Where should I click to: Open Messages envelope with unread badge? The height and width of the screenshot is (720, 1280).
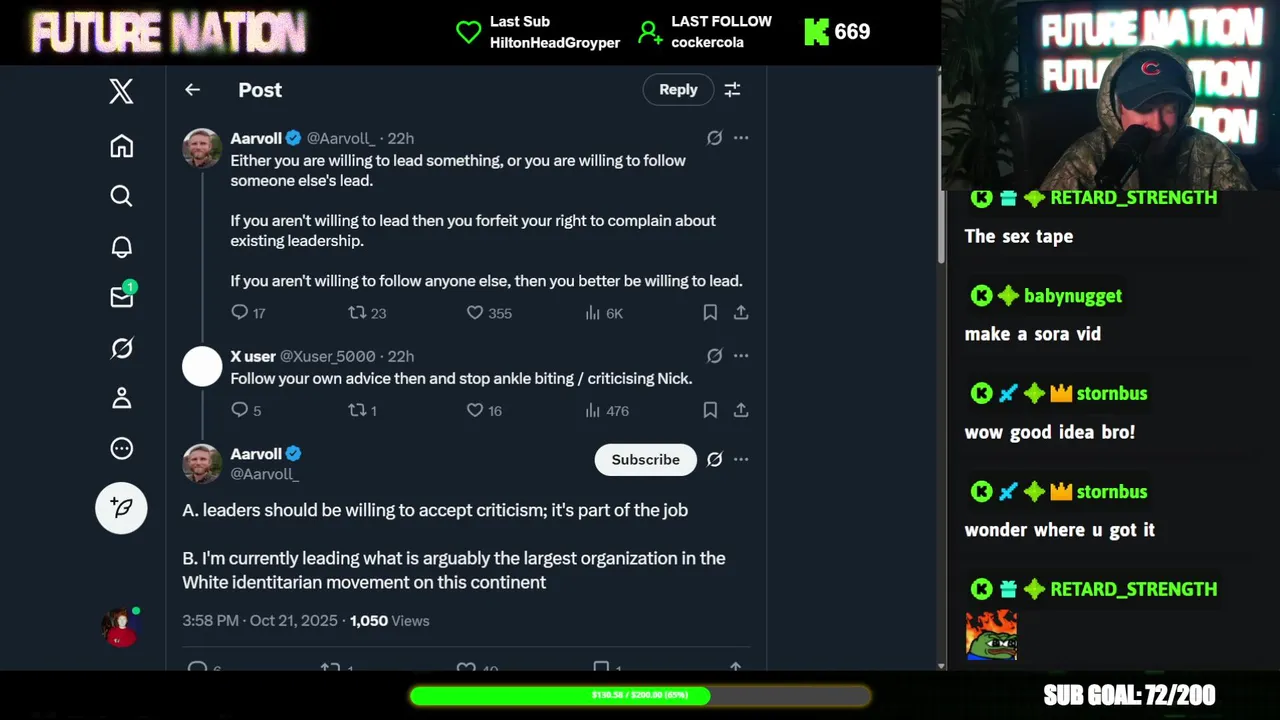122,296
